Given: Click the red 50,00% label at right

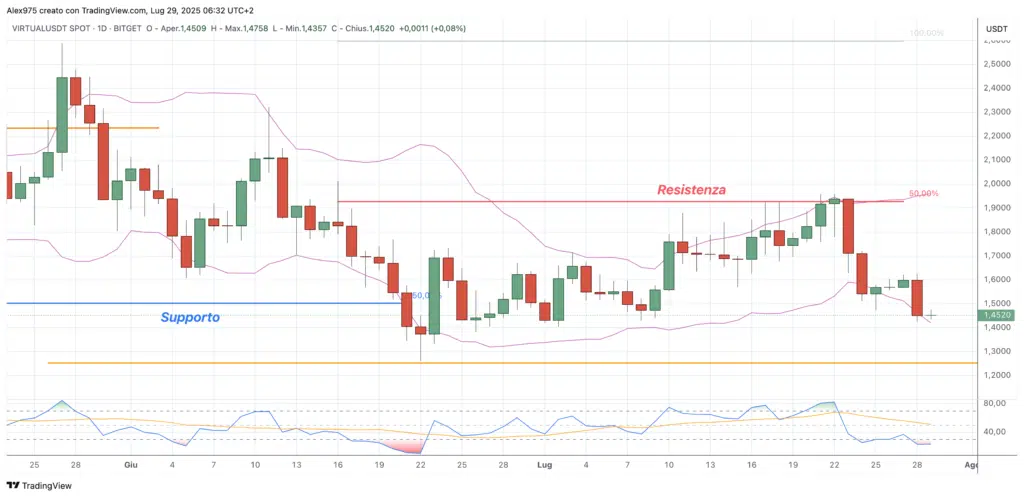Looking at the screenshot, I should coord(923,193).
